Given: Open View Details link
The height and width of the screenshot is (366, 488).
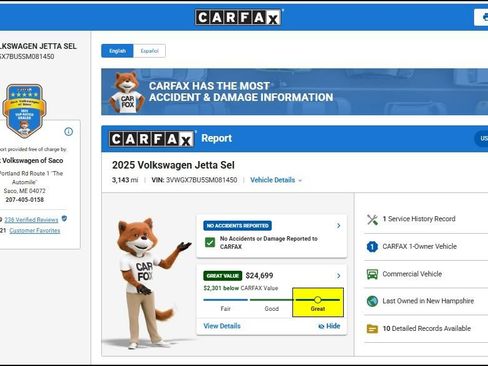Looking at the screenshot, I should tap(222, 326).
